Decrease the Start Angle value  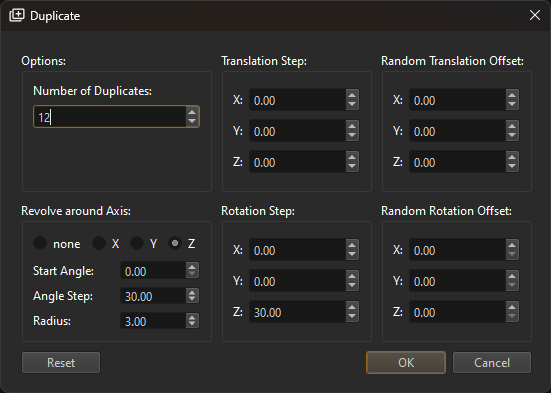192,274
